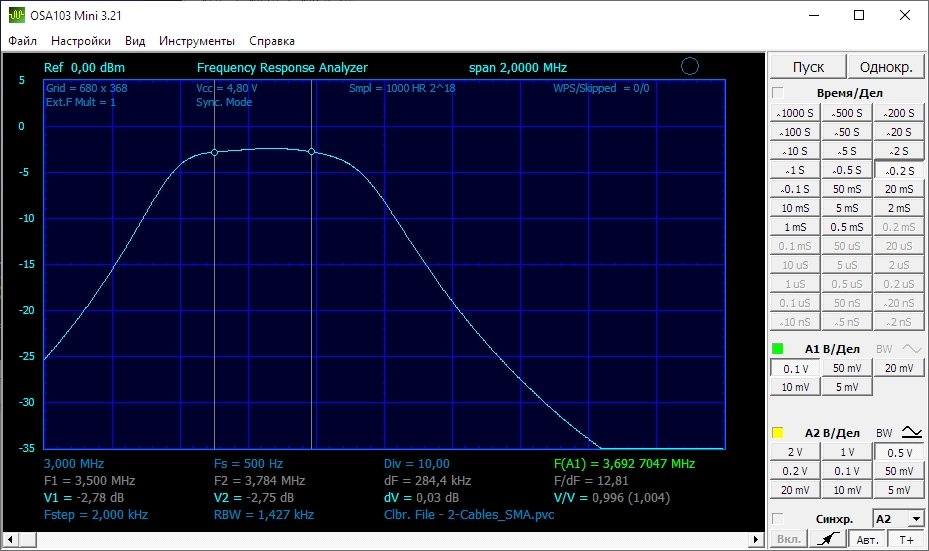Click the left marker point on the curve
Image resolution: width=929 pixels, height=551 pixels.
214,153
